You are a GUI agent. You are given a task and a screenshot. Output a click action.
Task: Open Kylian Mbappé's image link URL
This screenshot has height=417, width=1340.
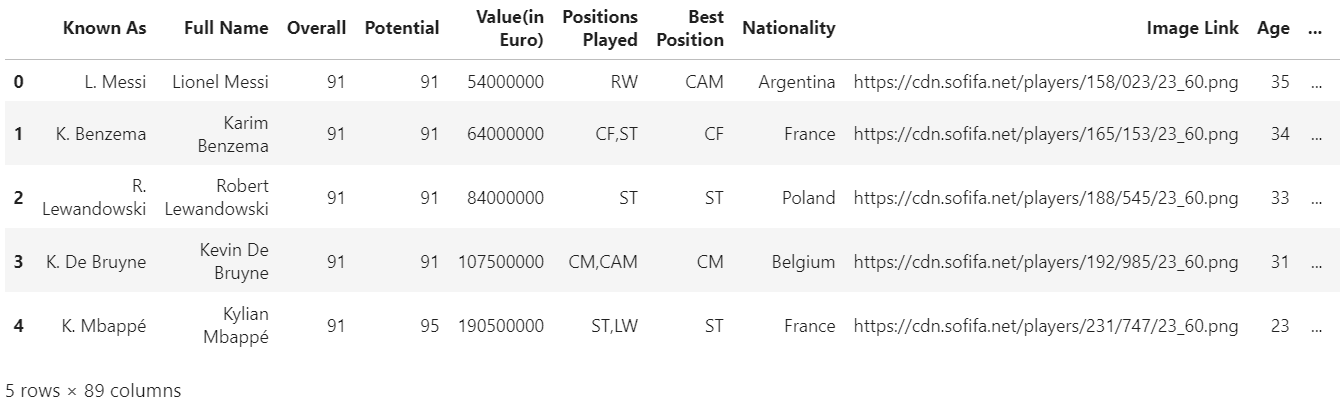tap(1045, 326)
